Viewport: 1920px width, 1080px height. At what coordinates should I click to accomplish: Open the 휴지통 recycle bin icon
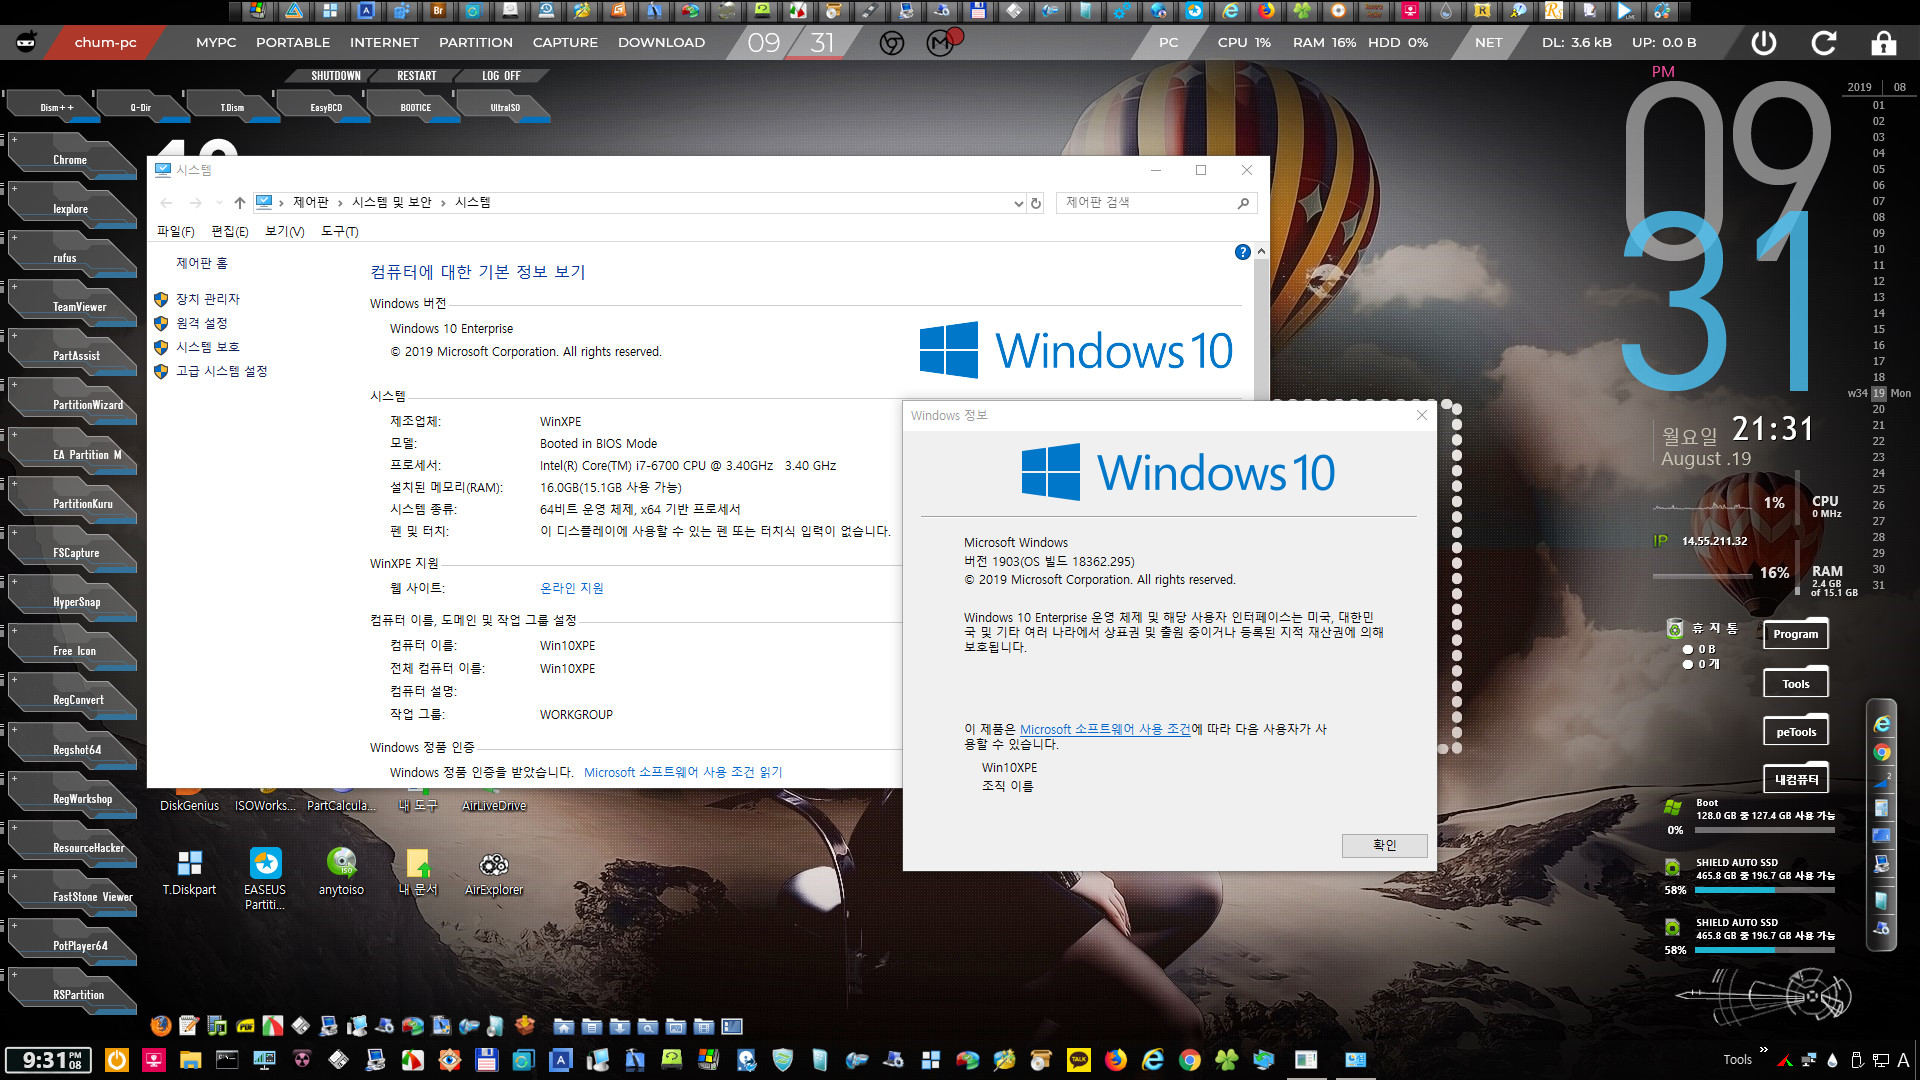[x=1675, y=628]
